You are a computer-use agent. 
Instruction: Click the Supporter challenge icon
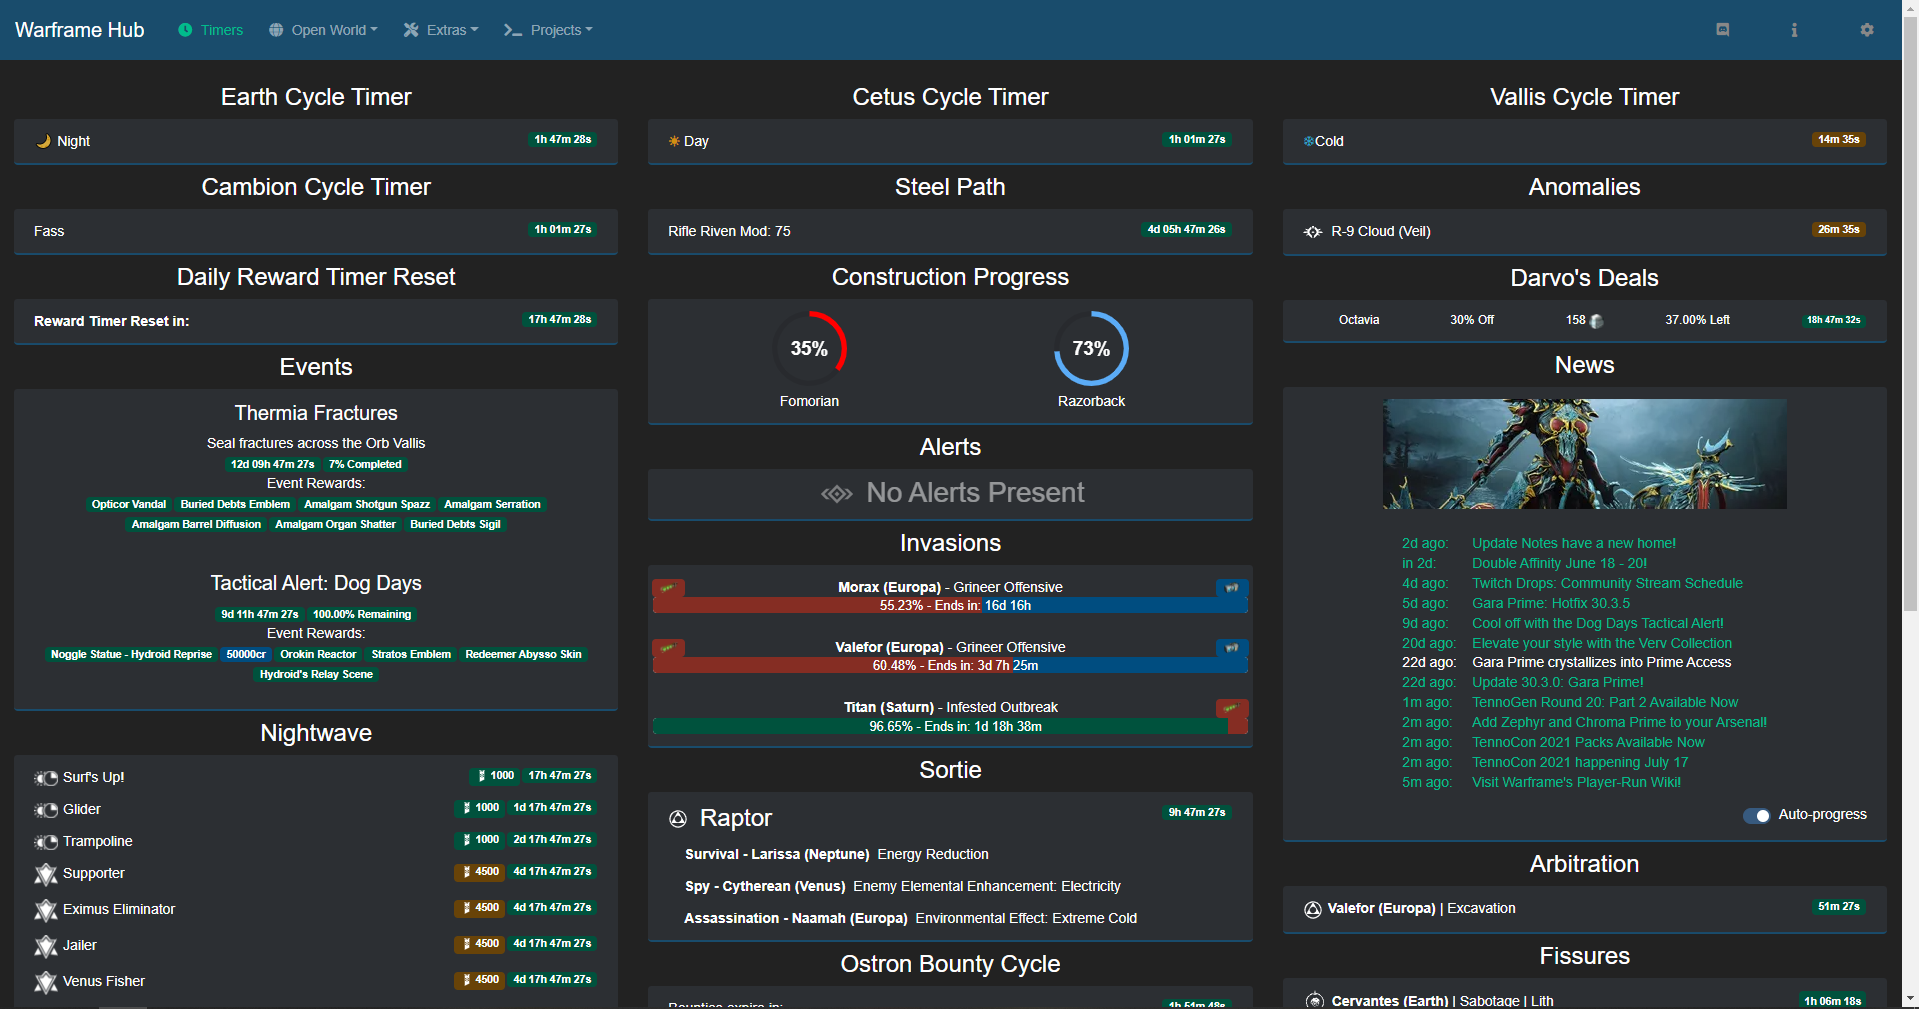[x=46, y=875]
